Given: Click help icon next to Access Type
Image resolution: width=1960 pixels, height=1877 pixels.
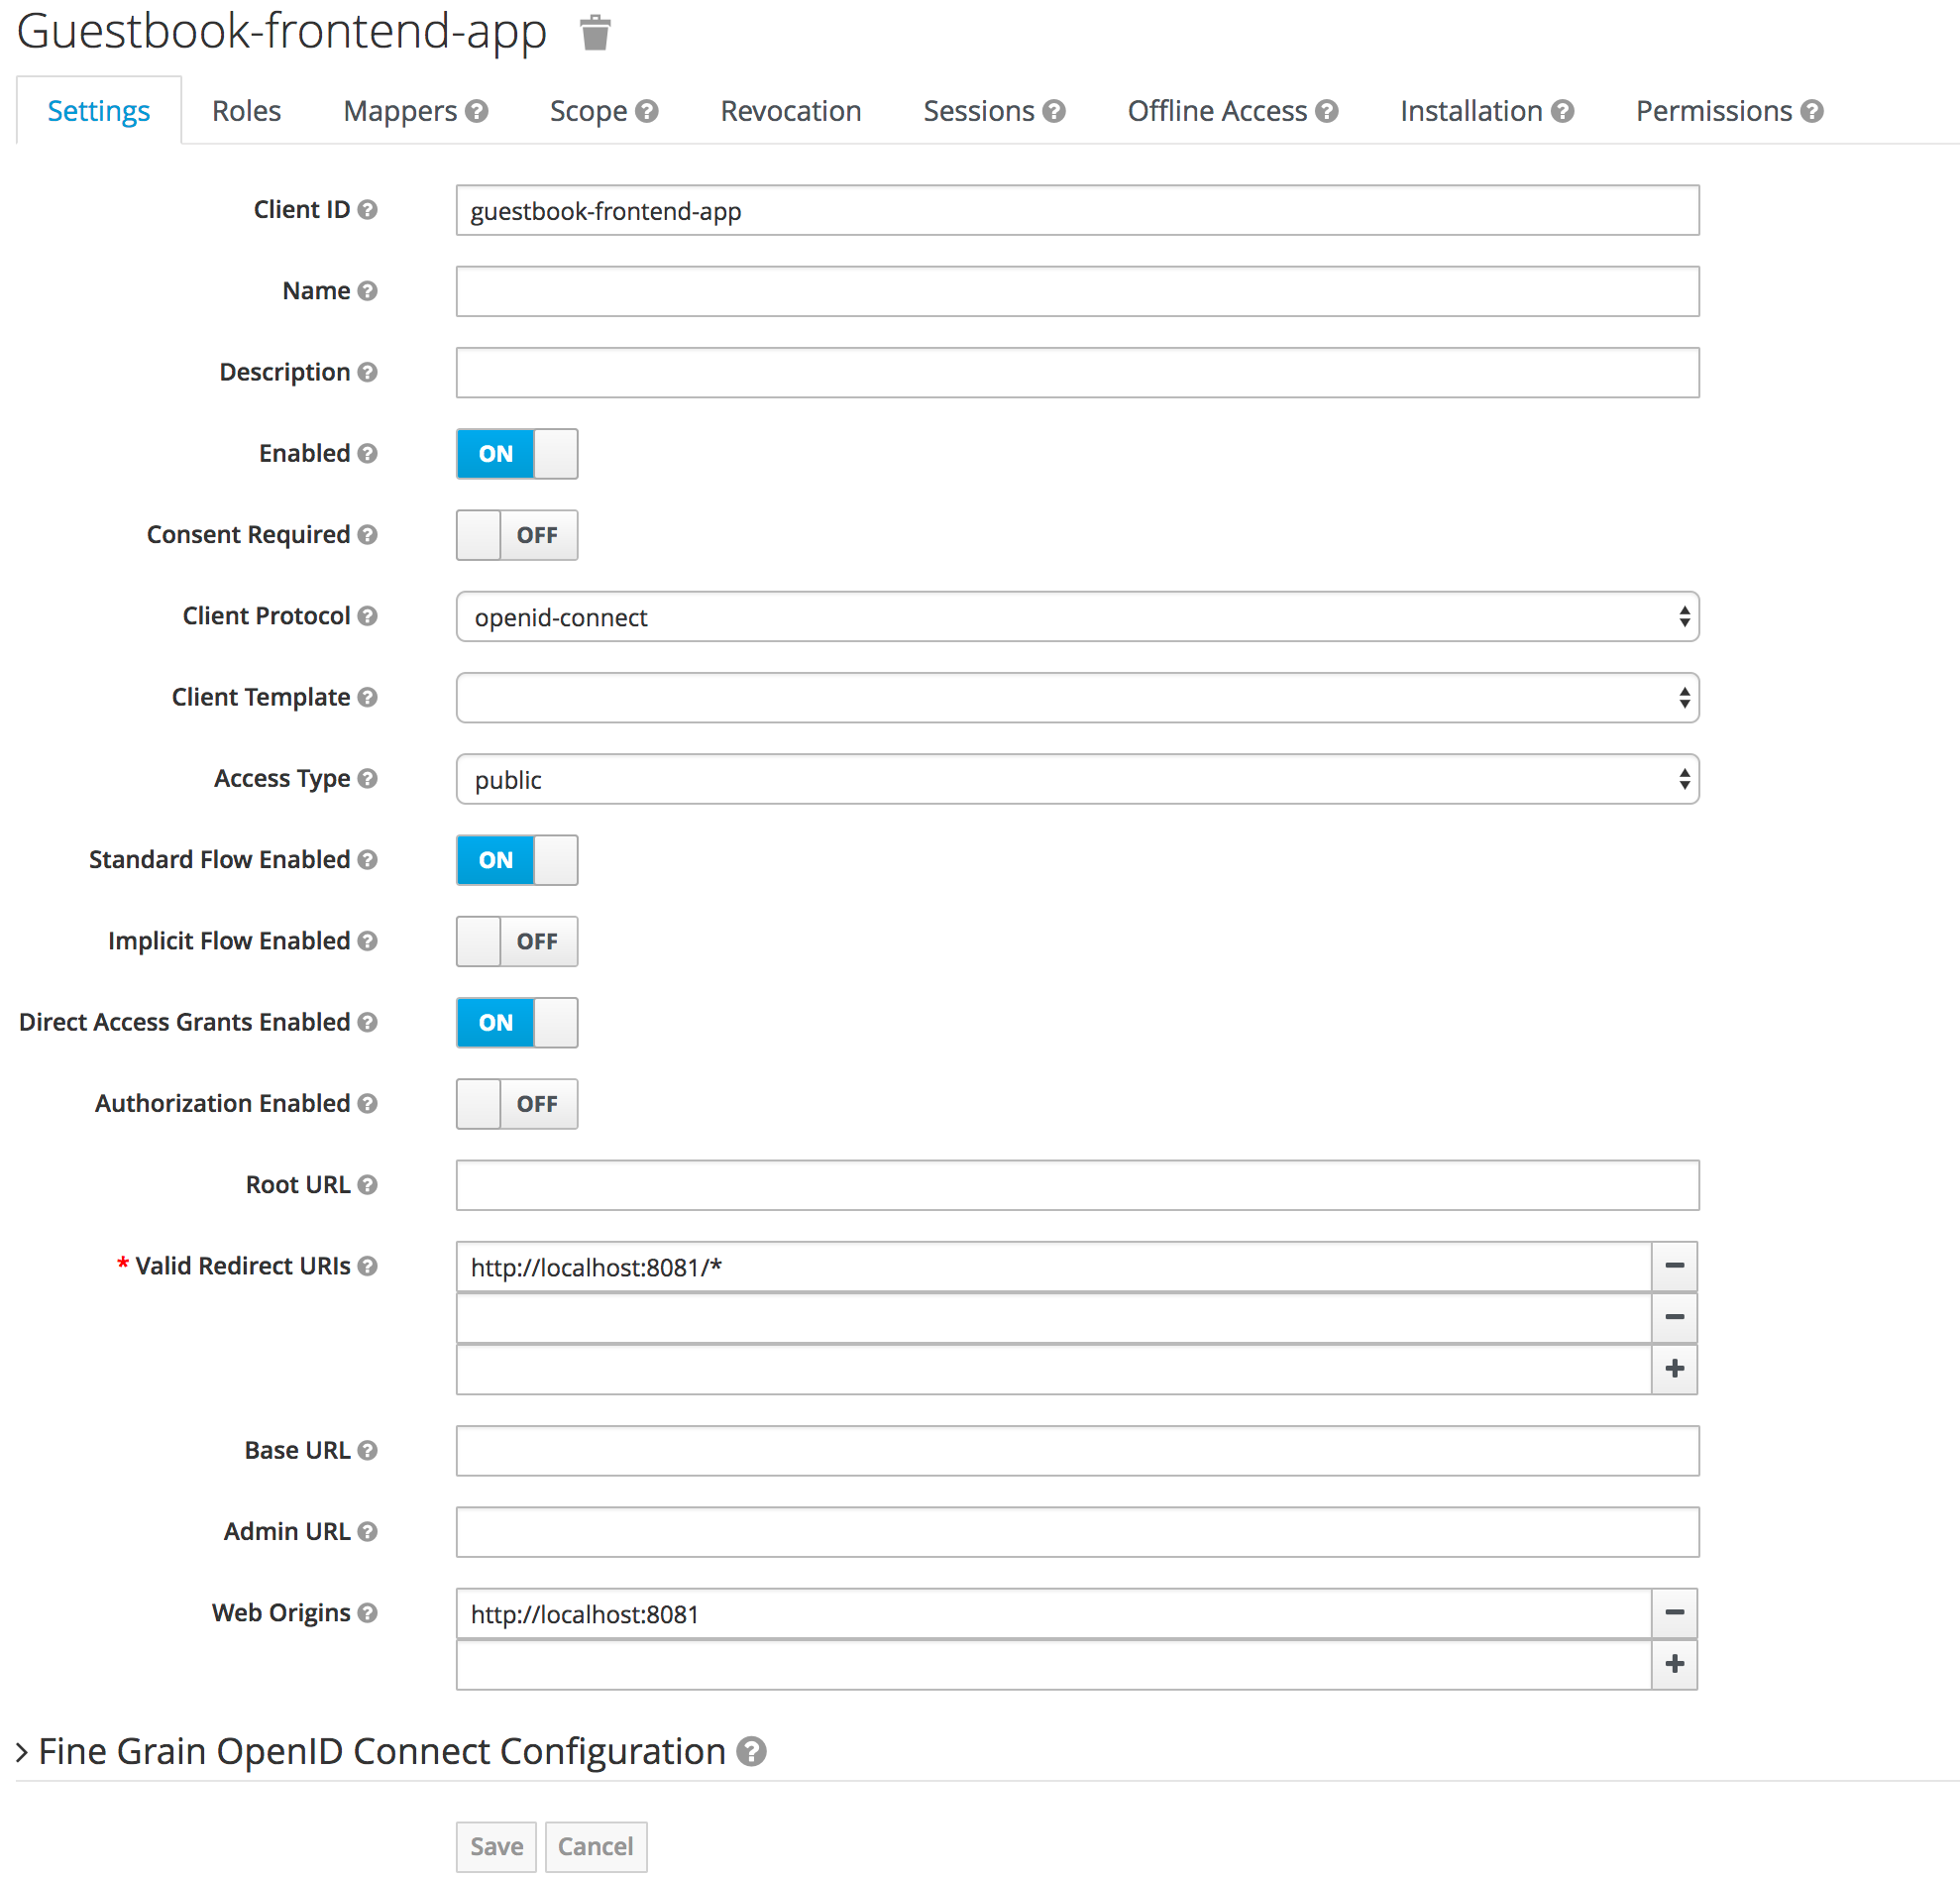Looking at the screenshot, I should (x=367, y=778).
